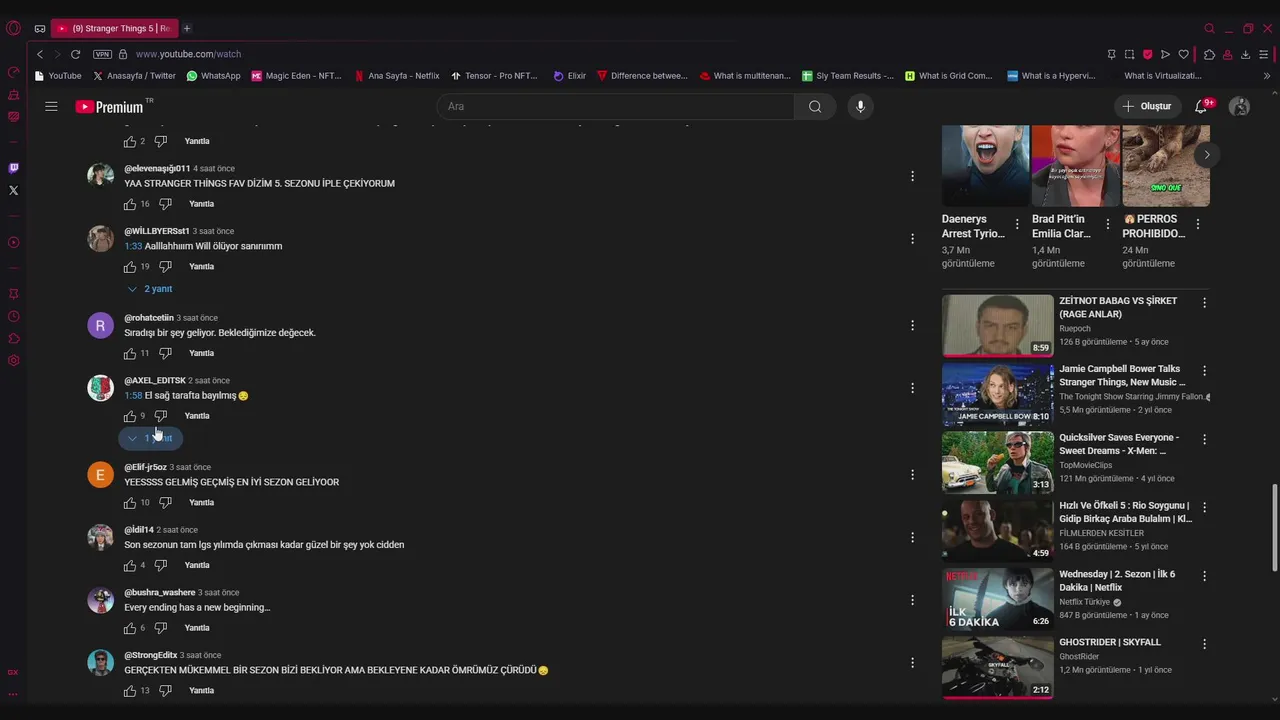Reply to @rohatcetiin with Yanıtla
Viewport: 1280px width, 720px height.
[x=202, y=353]
